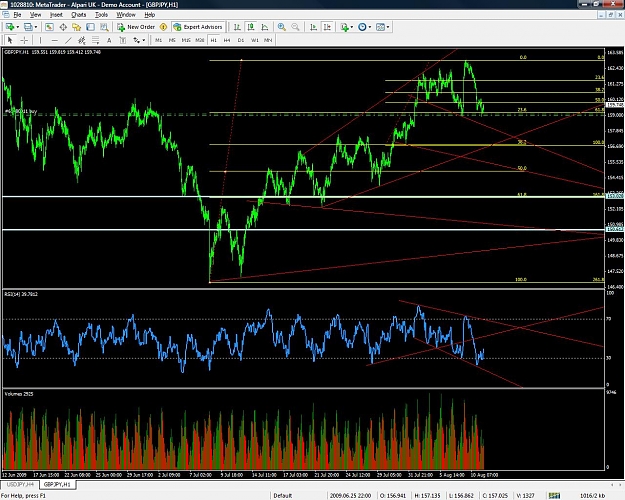Draw a Vertical Line
Viewport: 625px width, 500px height.
click(x=40, y=40)
